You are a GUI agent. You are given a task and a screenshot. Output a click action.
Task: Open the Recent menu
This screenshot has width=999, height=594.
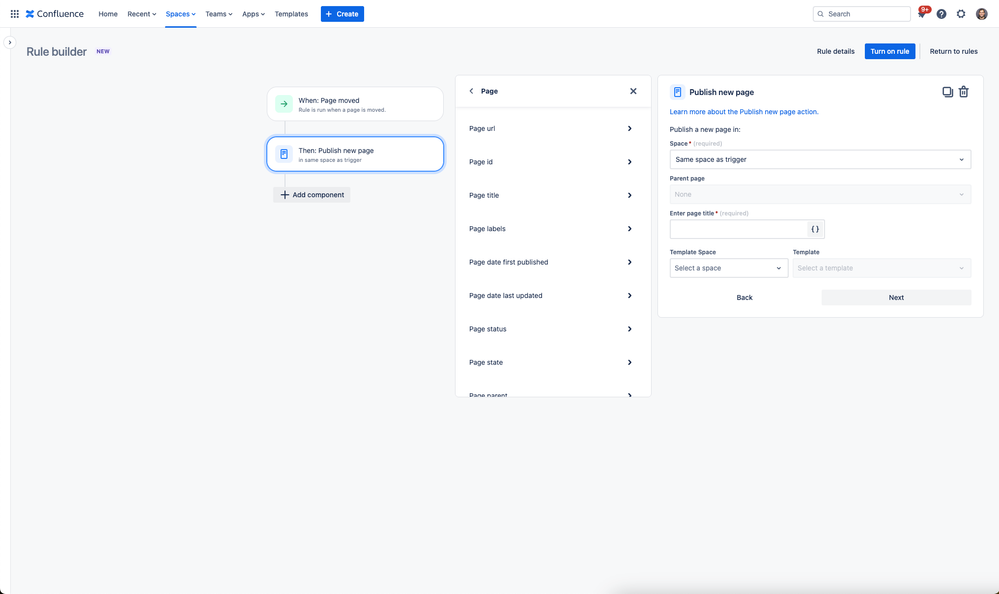coord(141,14)
